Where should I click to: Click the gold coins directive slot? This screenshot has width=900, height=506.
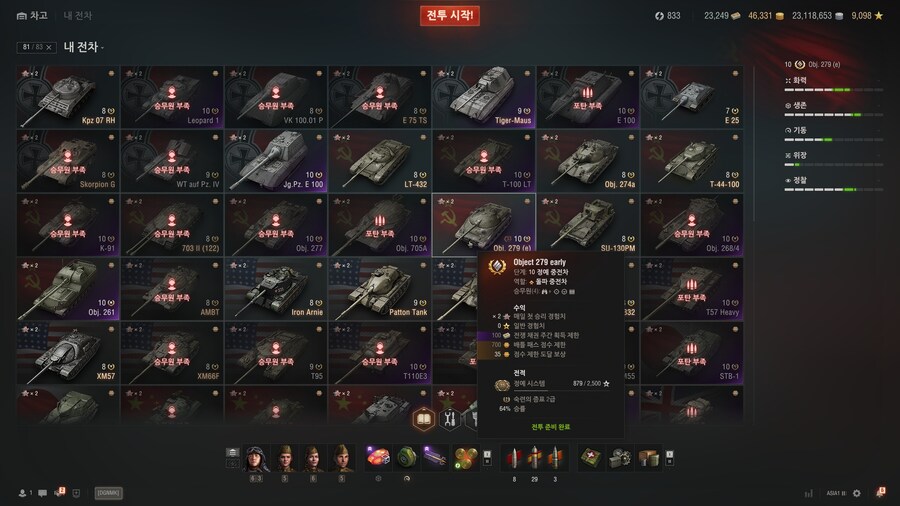(465, 458)
